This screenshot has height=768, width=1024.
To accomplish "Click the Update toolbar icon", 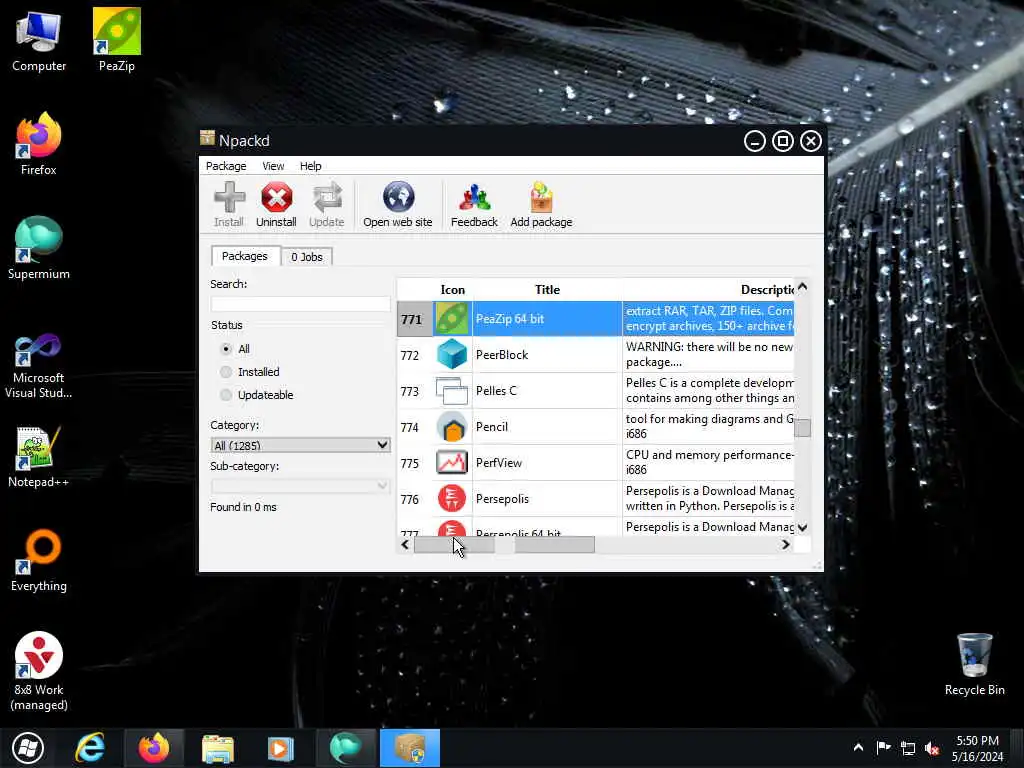I will (x=327, y=198).
